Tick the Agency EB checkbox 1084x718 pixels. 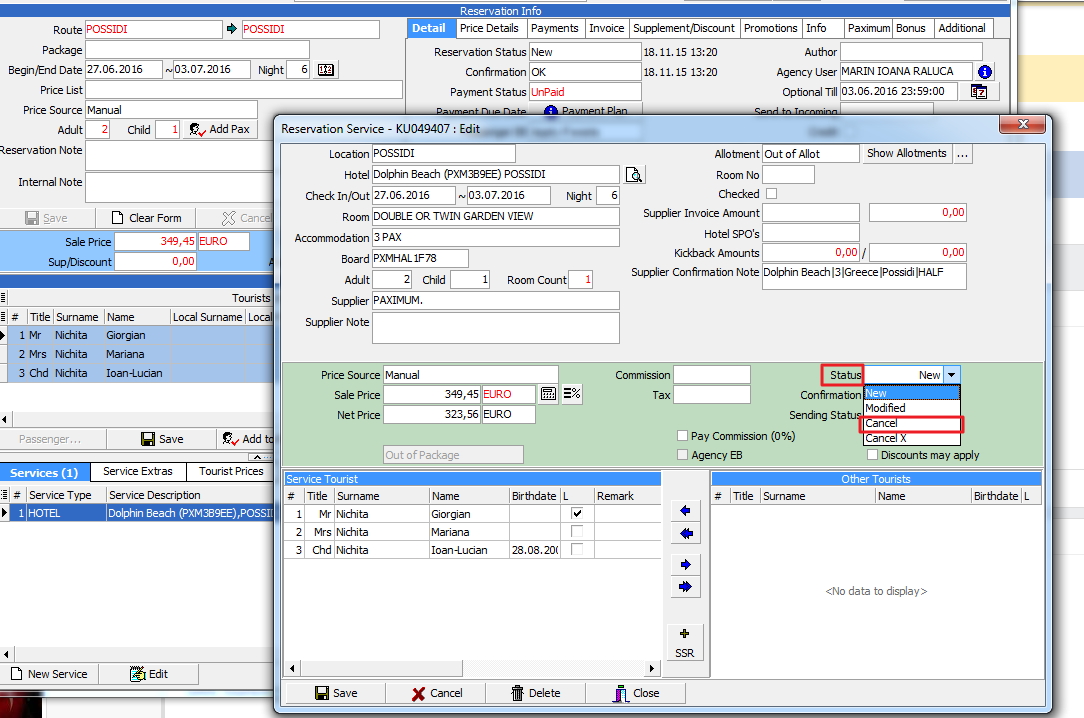[x=682, y=455]
